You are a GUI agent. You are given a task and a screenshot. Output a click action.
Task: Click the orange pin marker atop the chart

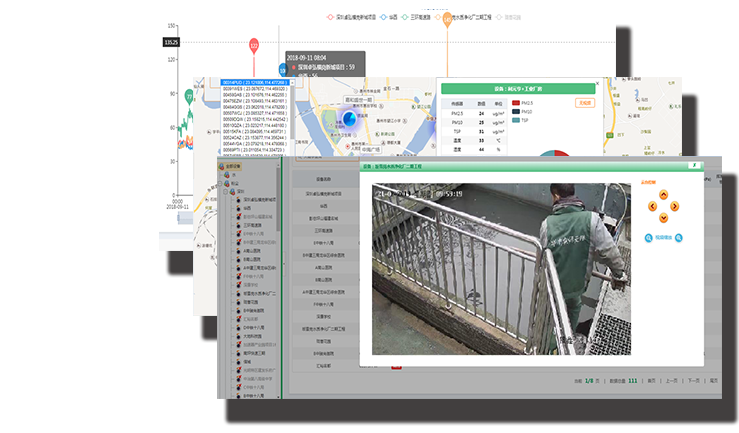447,20
